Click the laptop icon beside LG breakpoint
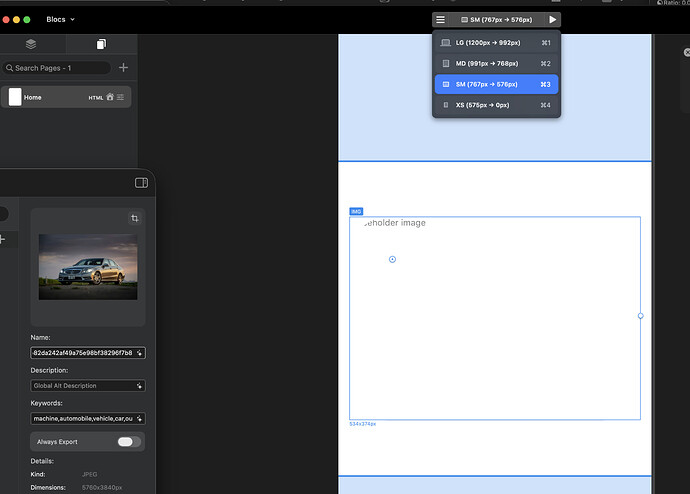The width and height of the screenshot is (690, 494). [x=446, y=43]
